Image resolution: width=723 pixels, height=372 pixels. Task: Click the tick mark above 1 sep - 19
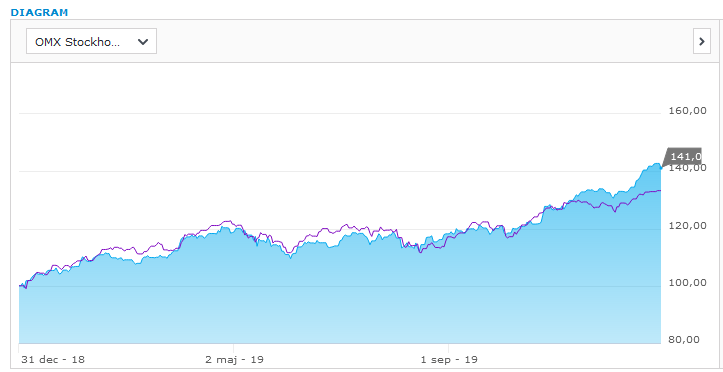pyautogui.click(x=448, y=348)
